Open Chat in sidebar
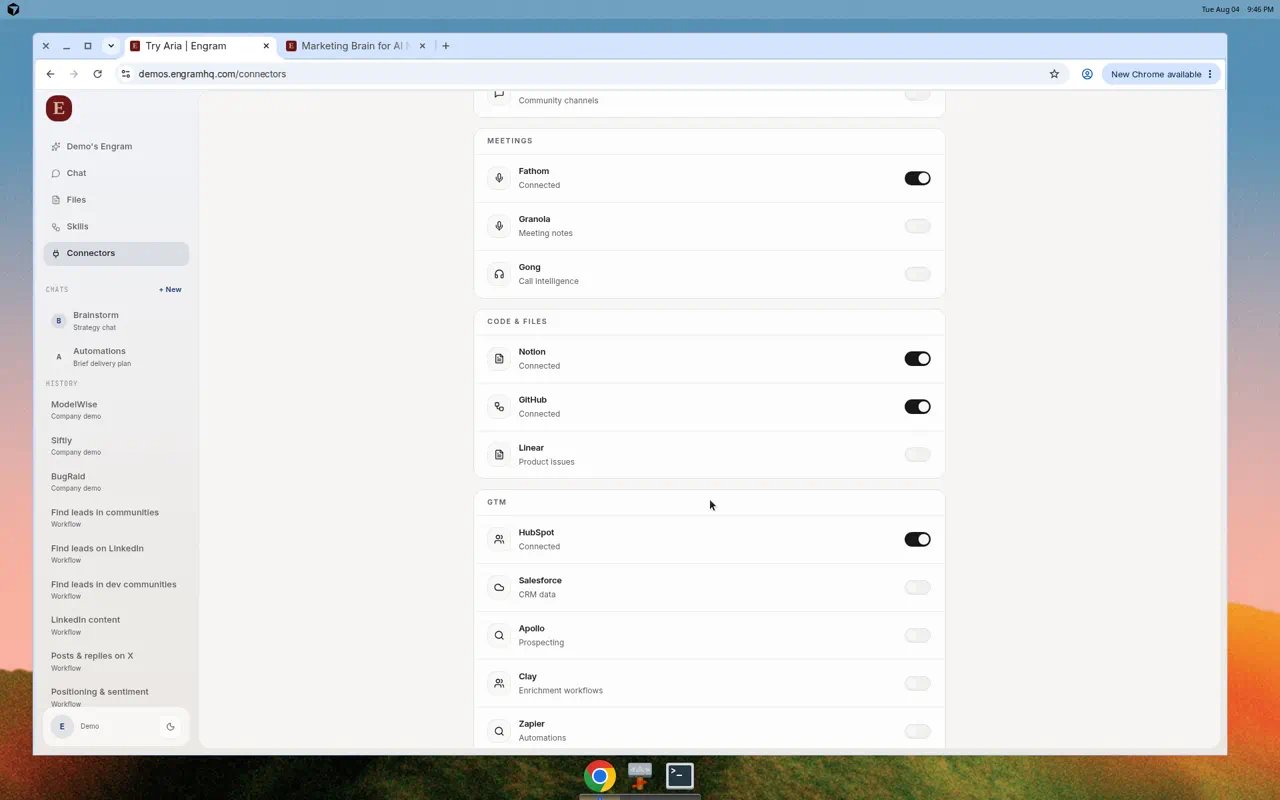Image resolution: width=1280 pixels, height=800 pixels. (116, 173)
